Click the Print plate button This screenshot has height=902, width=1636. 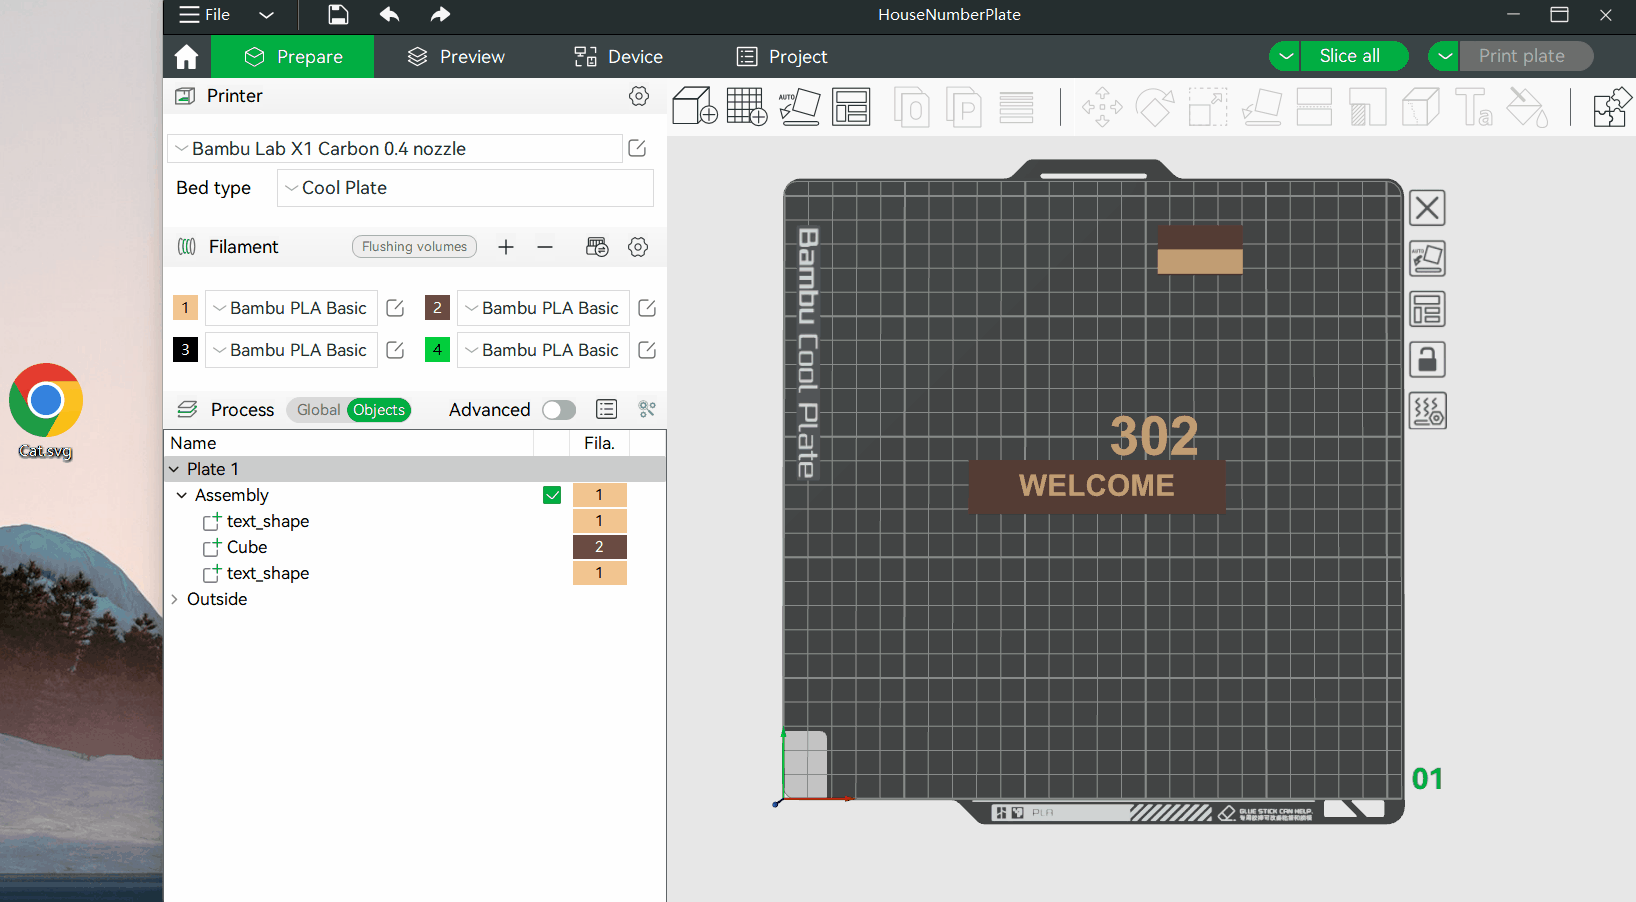(1527, 56)
